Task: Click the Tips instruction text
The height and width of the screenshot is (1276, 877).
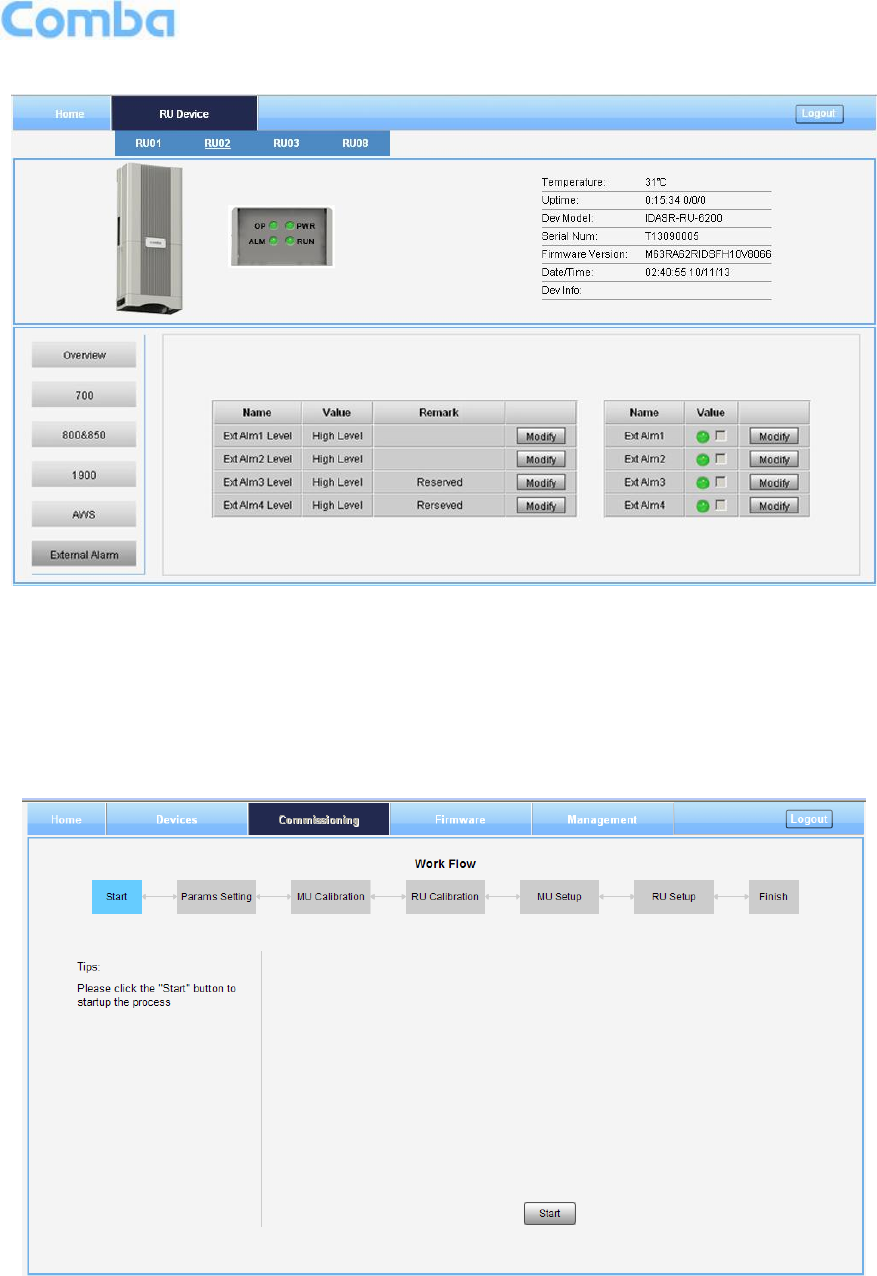Action: click(157, 995)
